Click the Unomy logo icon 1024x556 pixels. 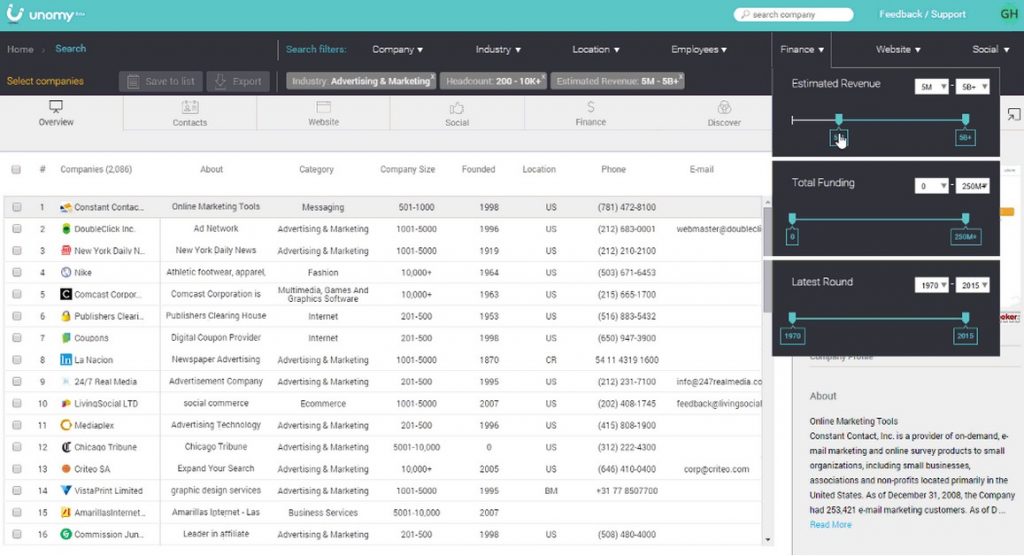pyautogui.click(x=15, y=13)
